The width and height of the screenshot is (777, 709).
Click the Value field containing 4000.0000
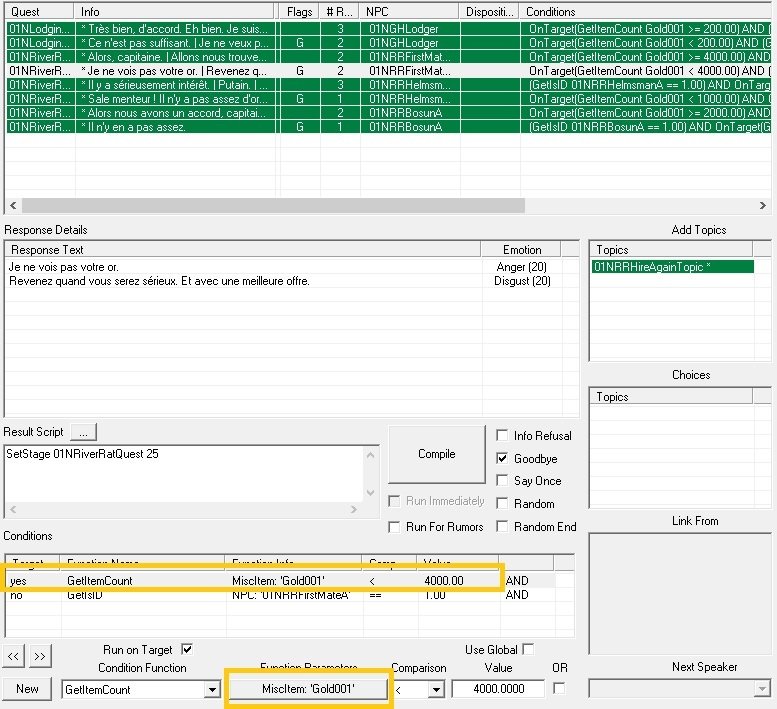pyautogui.click(x=498, y=689)
